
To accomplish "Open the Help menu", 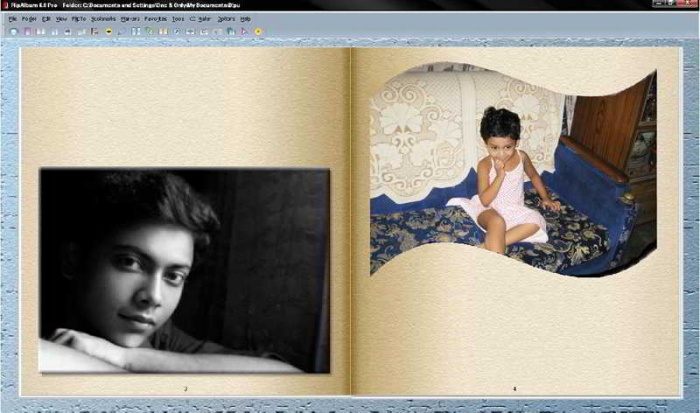I will tap(245, 19).
